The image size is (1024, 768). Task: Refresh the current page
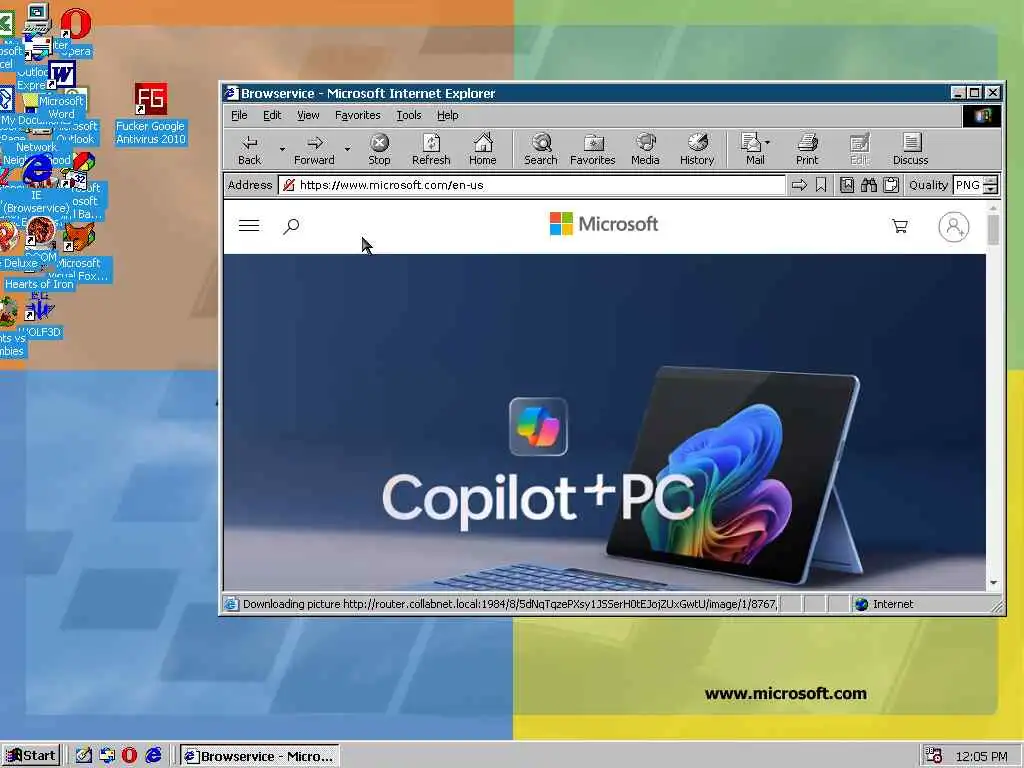tap(431, 150)
